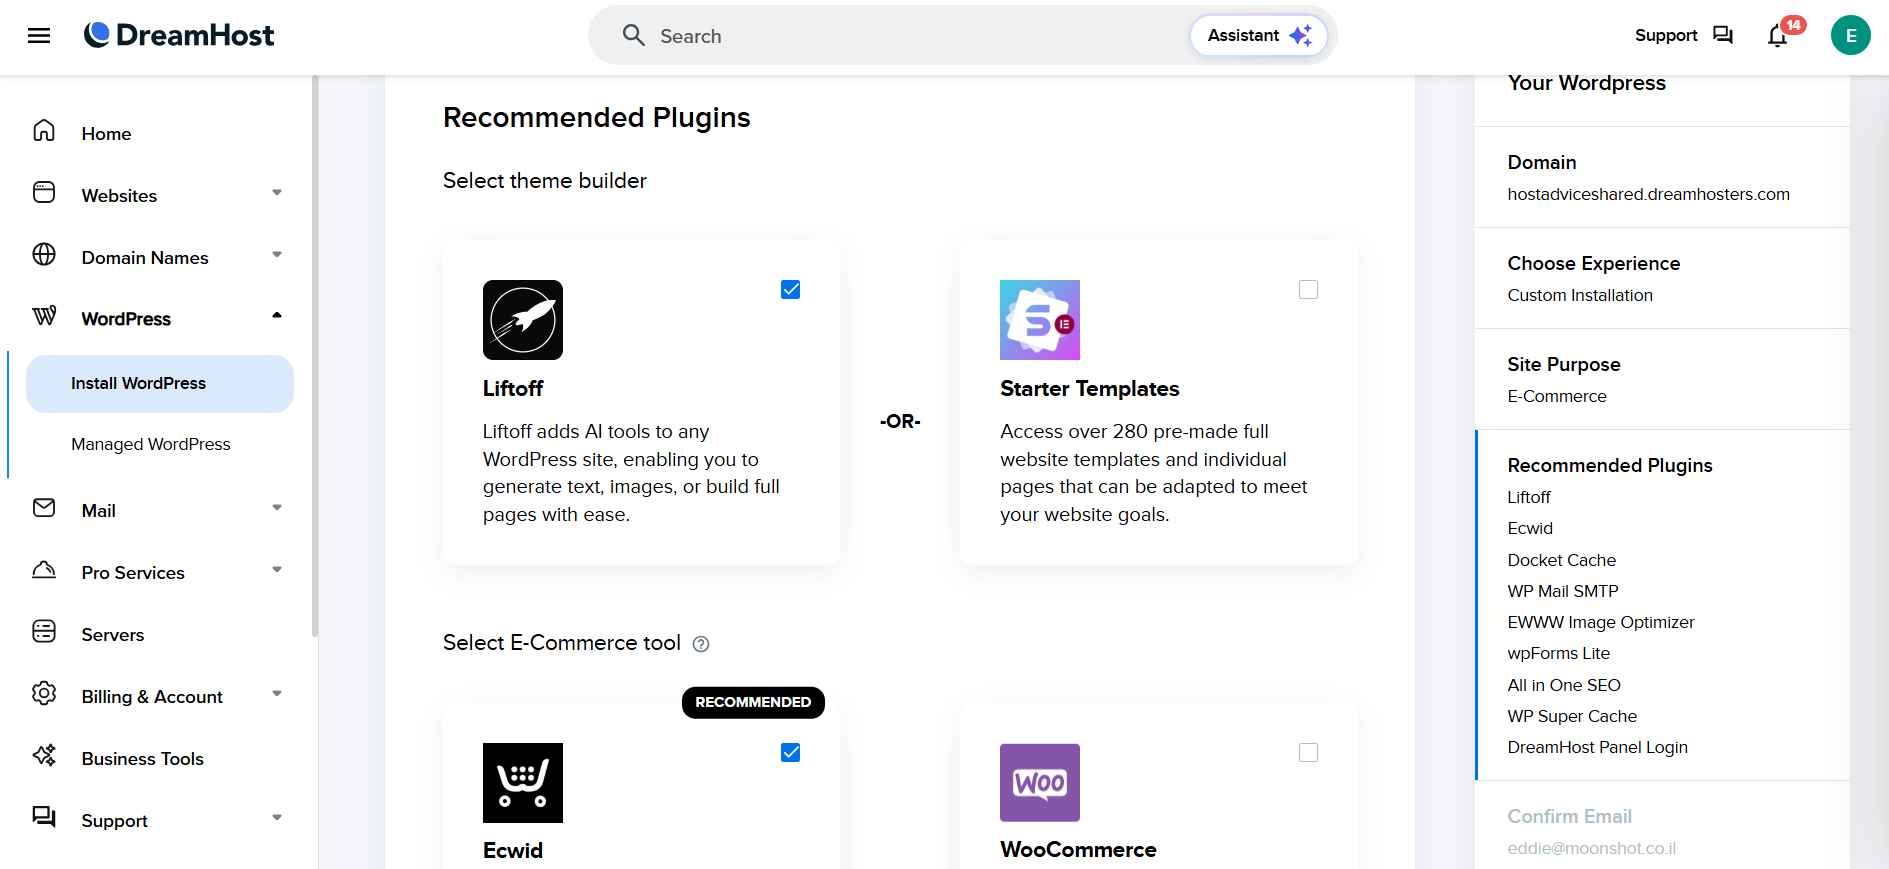
Task: Click Docket Cache in plugin list
Action: coord(1562,560)
